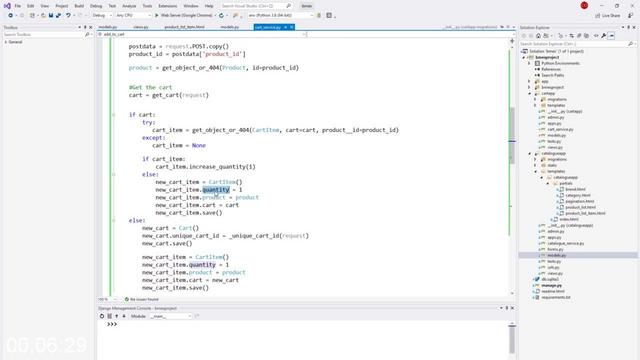This screenshot has width=640, height=360.
Task: Pin the cart_service.py tab
Action: [x=286, y=27]
